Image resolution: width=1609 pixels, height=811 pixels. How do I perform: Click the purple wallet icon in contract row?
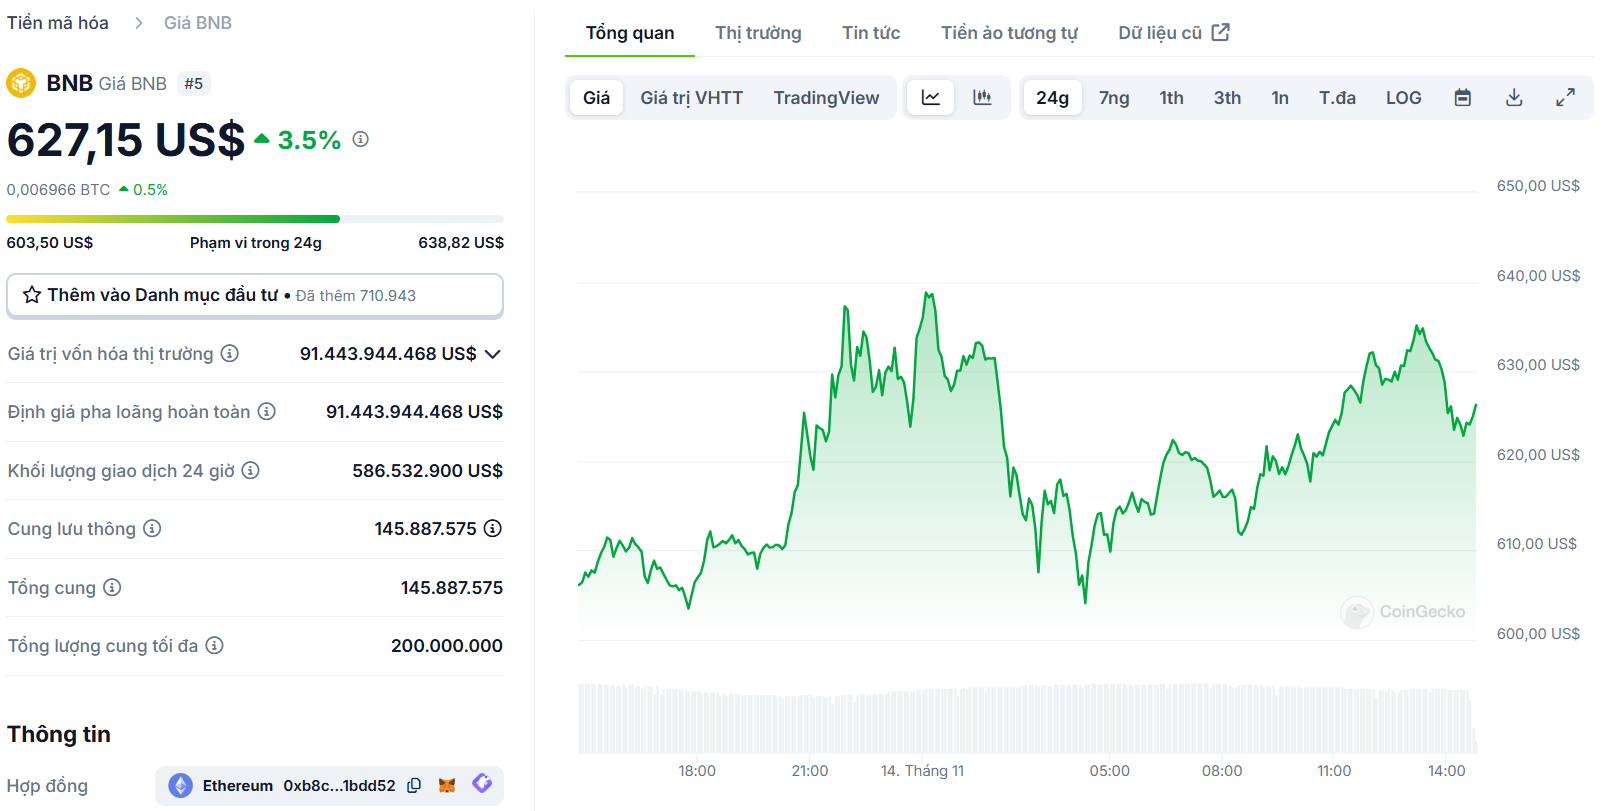(x=482, y=784)
